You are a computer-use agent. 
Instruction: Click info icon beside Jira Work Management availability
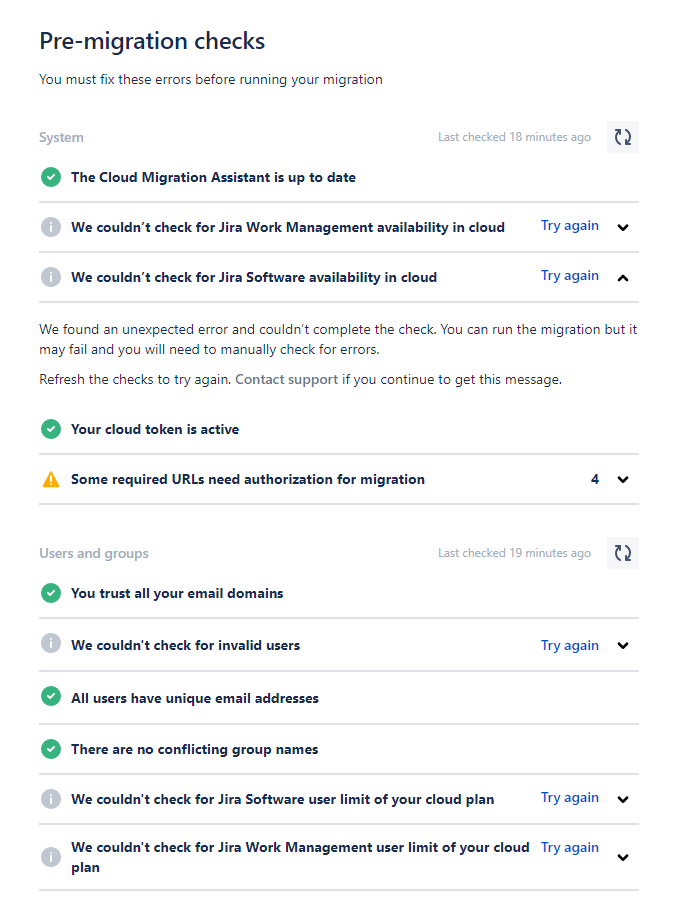[x=51, y=227]
